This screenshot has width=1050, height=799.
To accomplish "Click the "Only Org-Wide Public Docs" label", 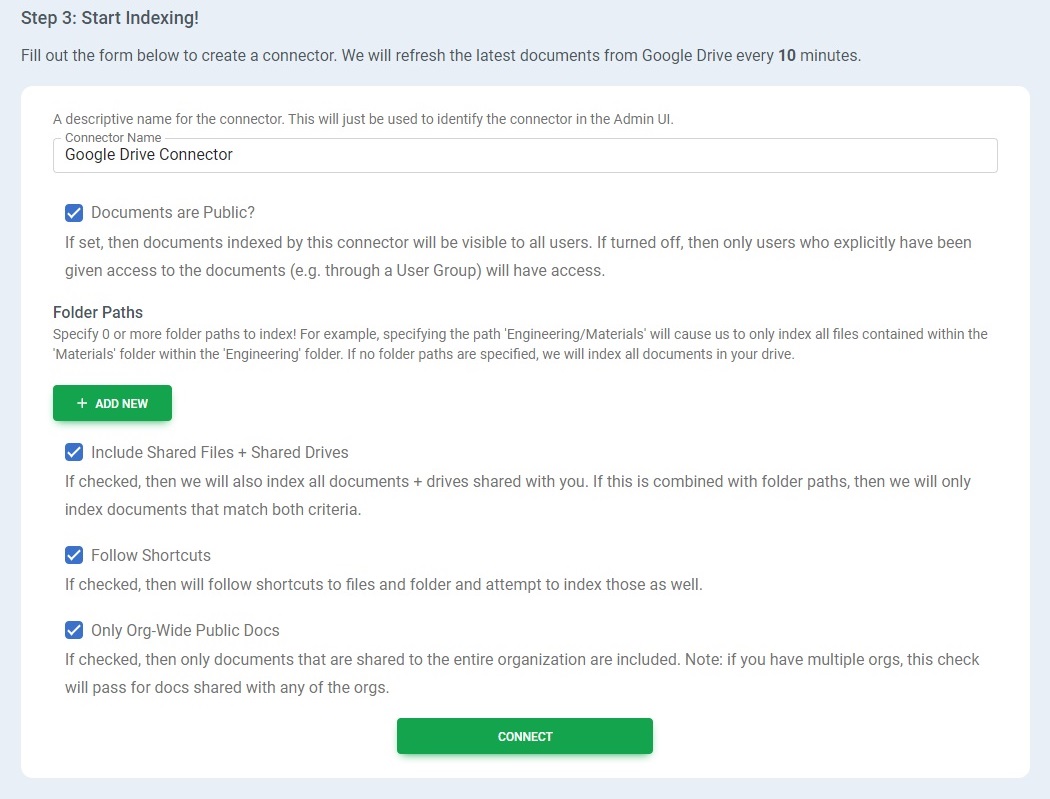I will pos(185,630).
